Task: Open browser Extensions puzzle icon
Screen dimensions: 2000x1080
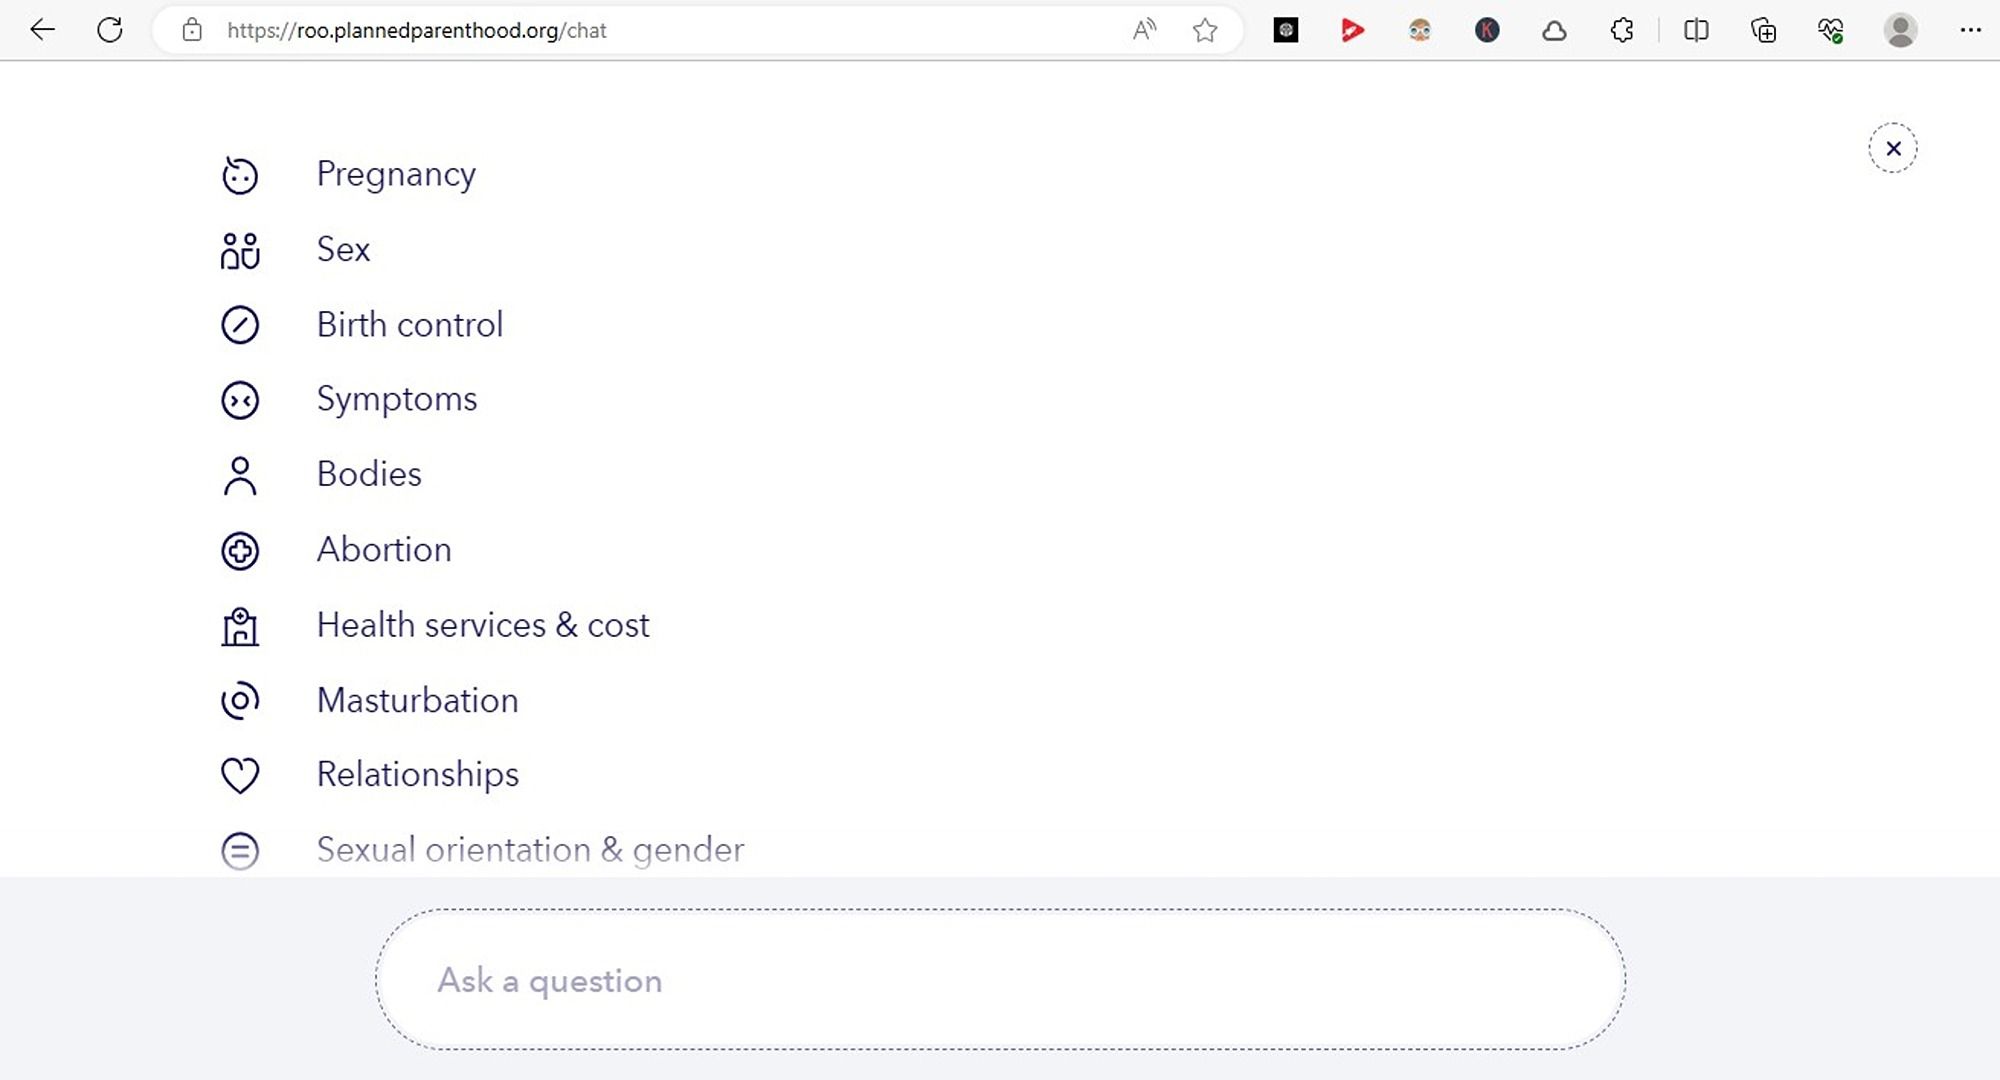Action: pyautogui.click(x=1622, y=30)
